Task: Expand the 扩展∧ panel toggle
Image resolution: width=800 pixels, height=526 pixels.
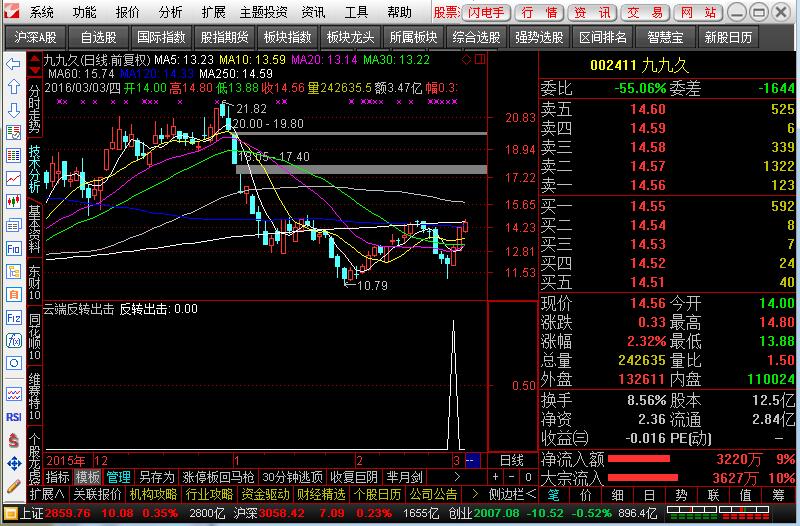Action: click(47, 494)
